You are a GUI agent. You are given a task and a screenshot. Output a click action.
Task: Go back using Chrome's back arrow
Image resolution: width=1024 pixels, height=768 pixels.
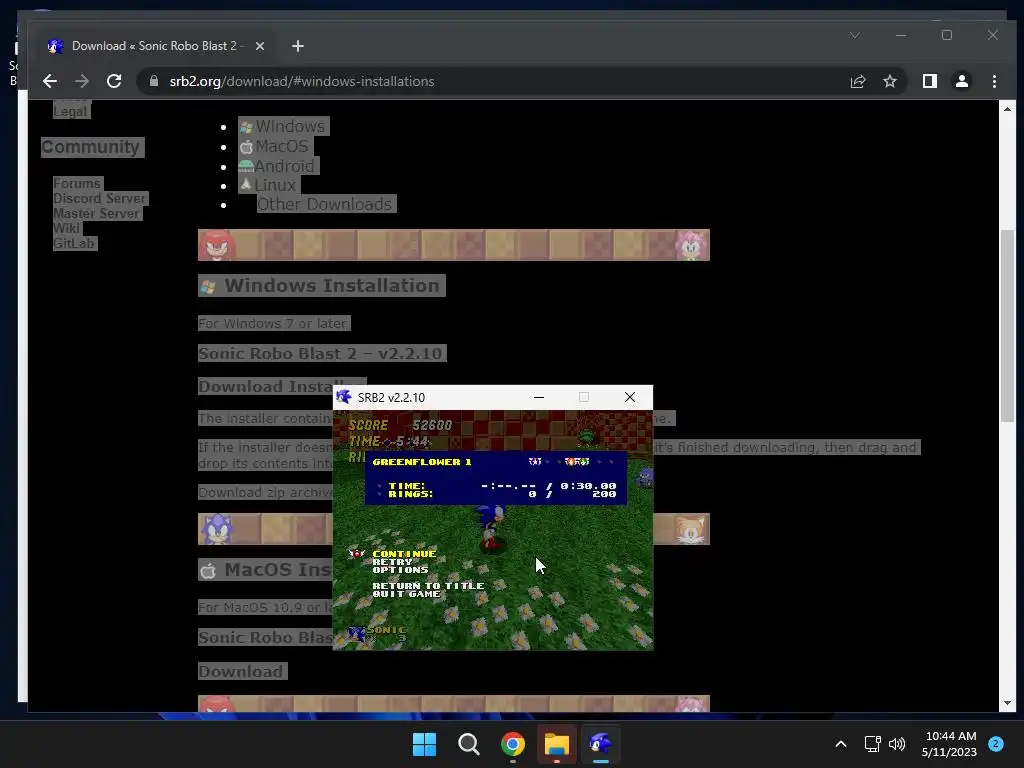[x=50, y=81]
